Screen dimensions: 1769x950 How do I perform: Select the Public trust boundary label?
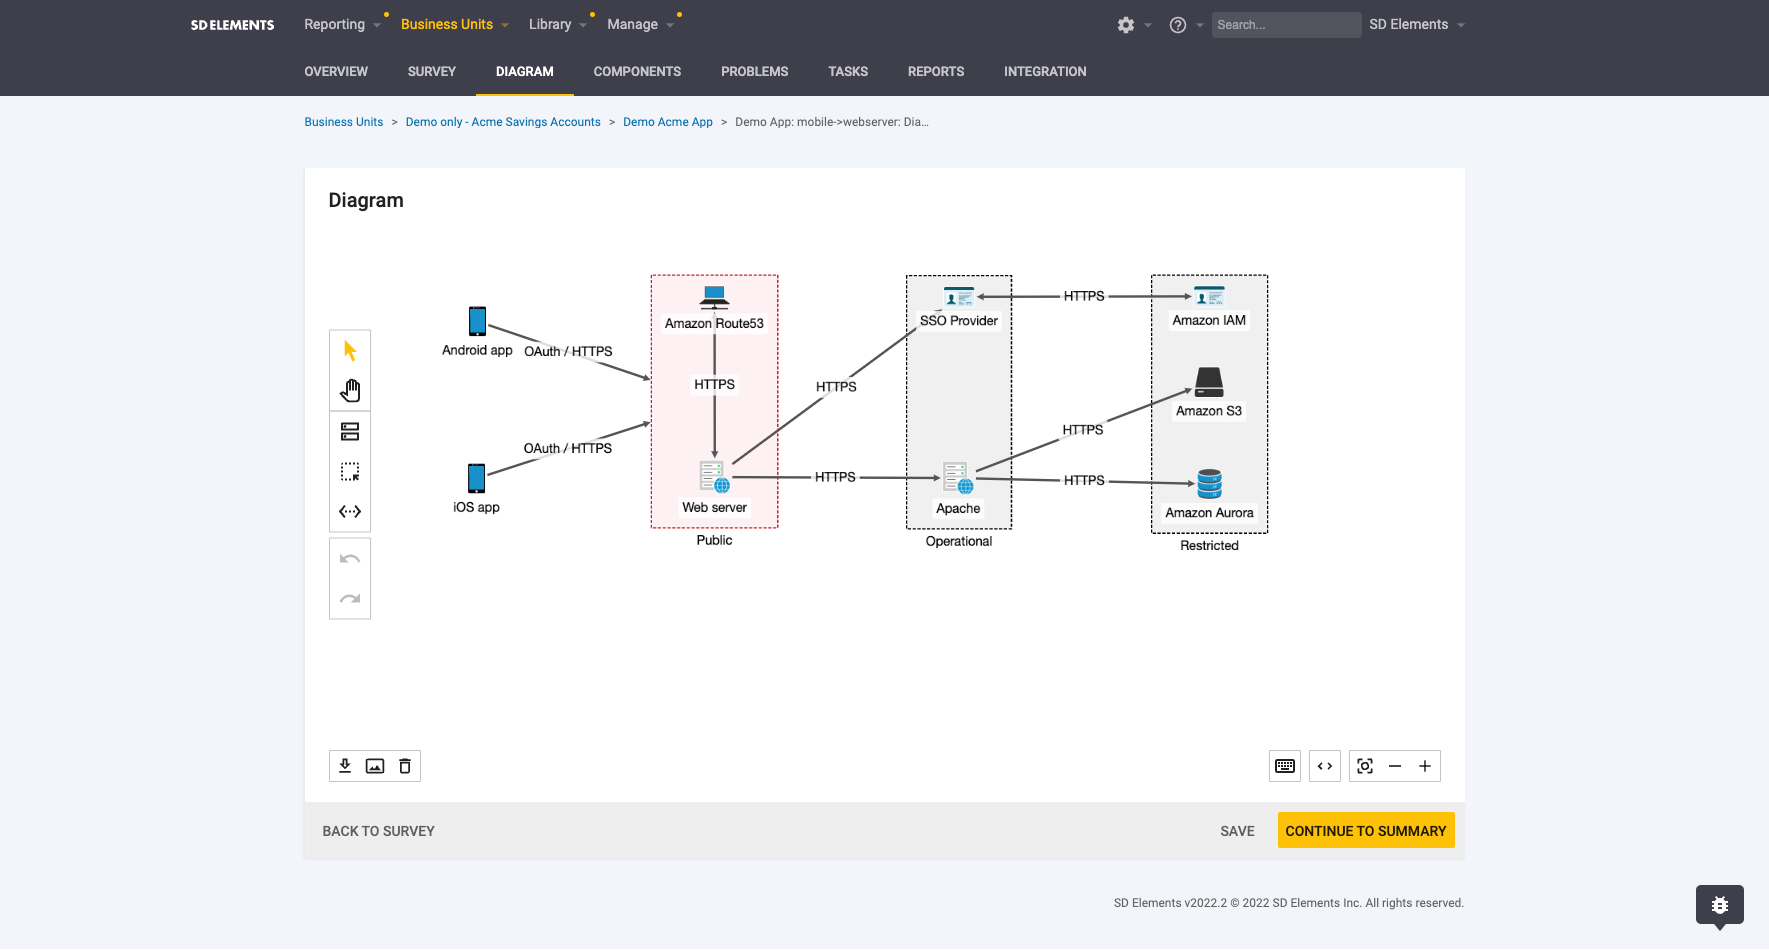(x=715, y=540)
